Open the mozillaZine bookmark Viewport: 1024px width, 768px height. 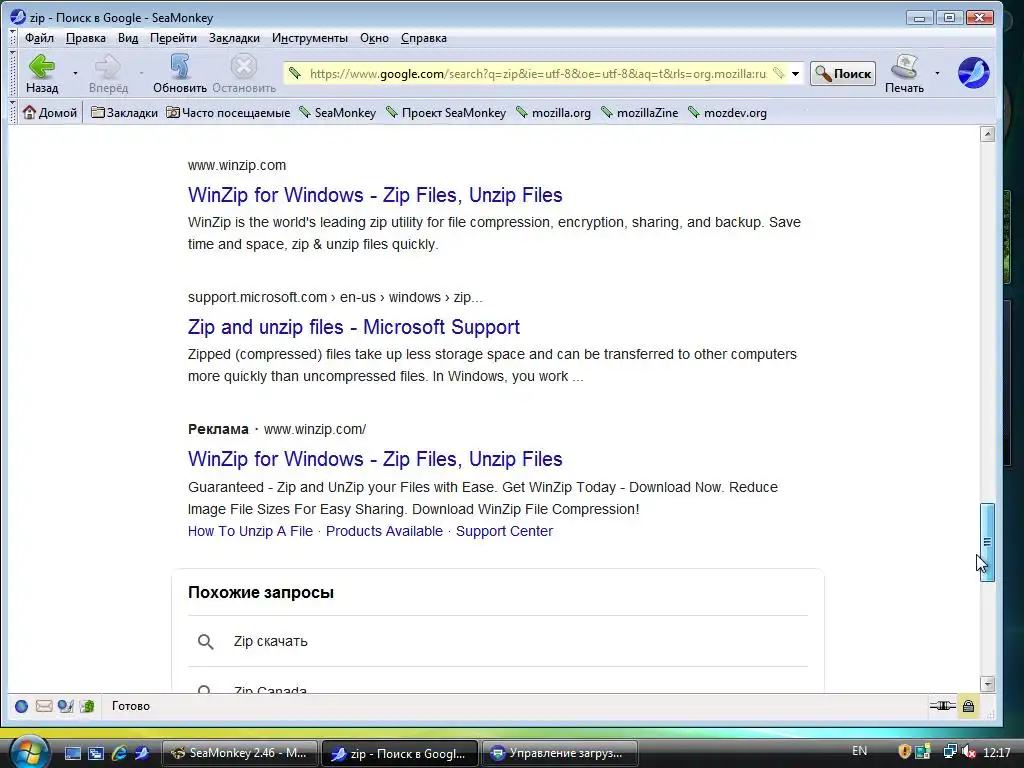(x=639, y=112)
